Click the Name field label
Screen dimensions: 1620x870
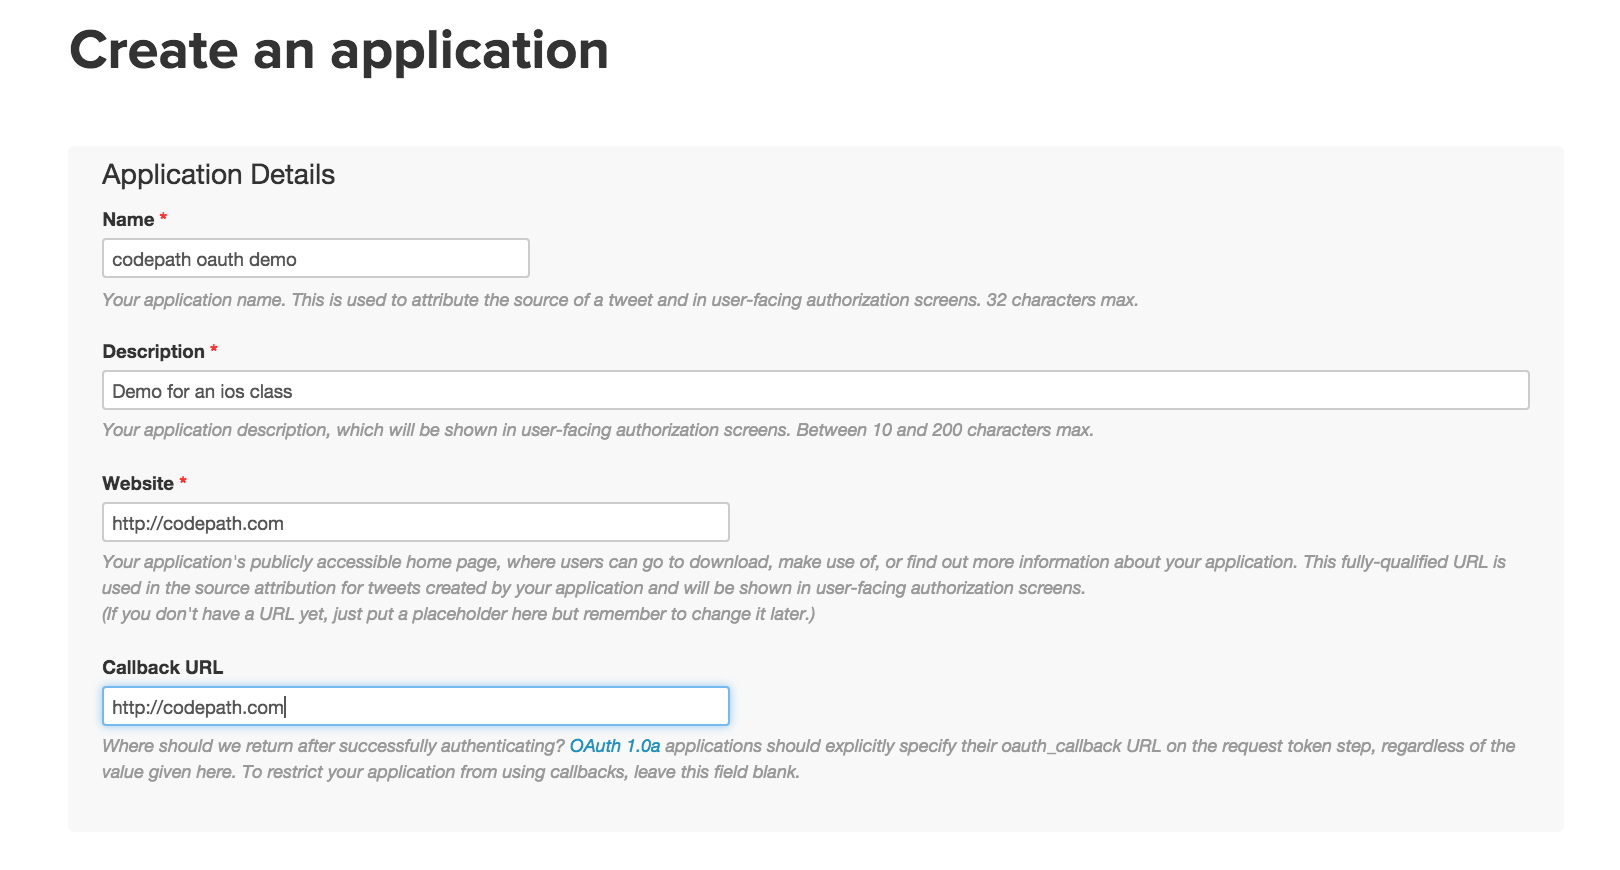(126, 219)
